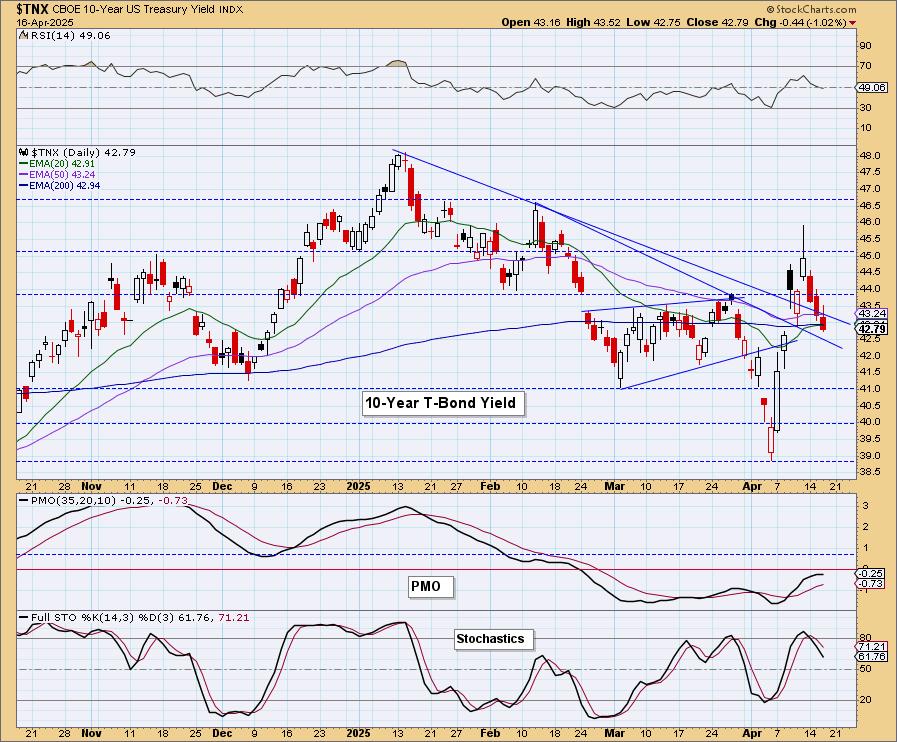
Task: Open the StockCharts.com copyright link
Action: point(811,9)
